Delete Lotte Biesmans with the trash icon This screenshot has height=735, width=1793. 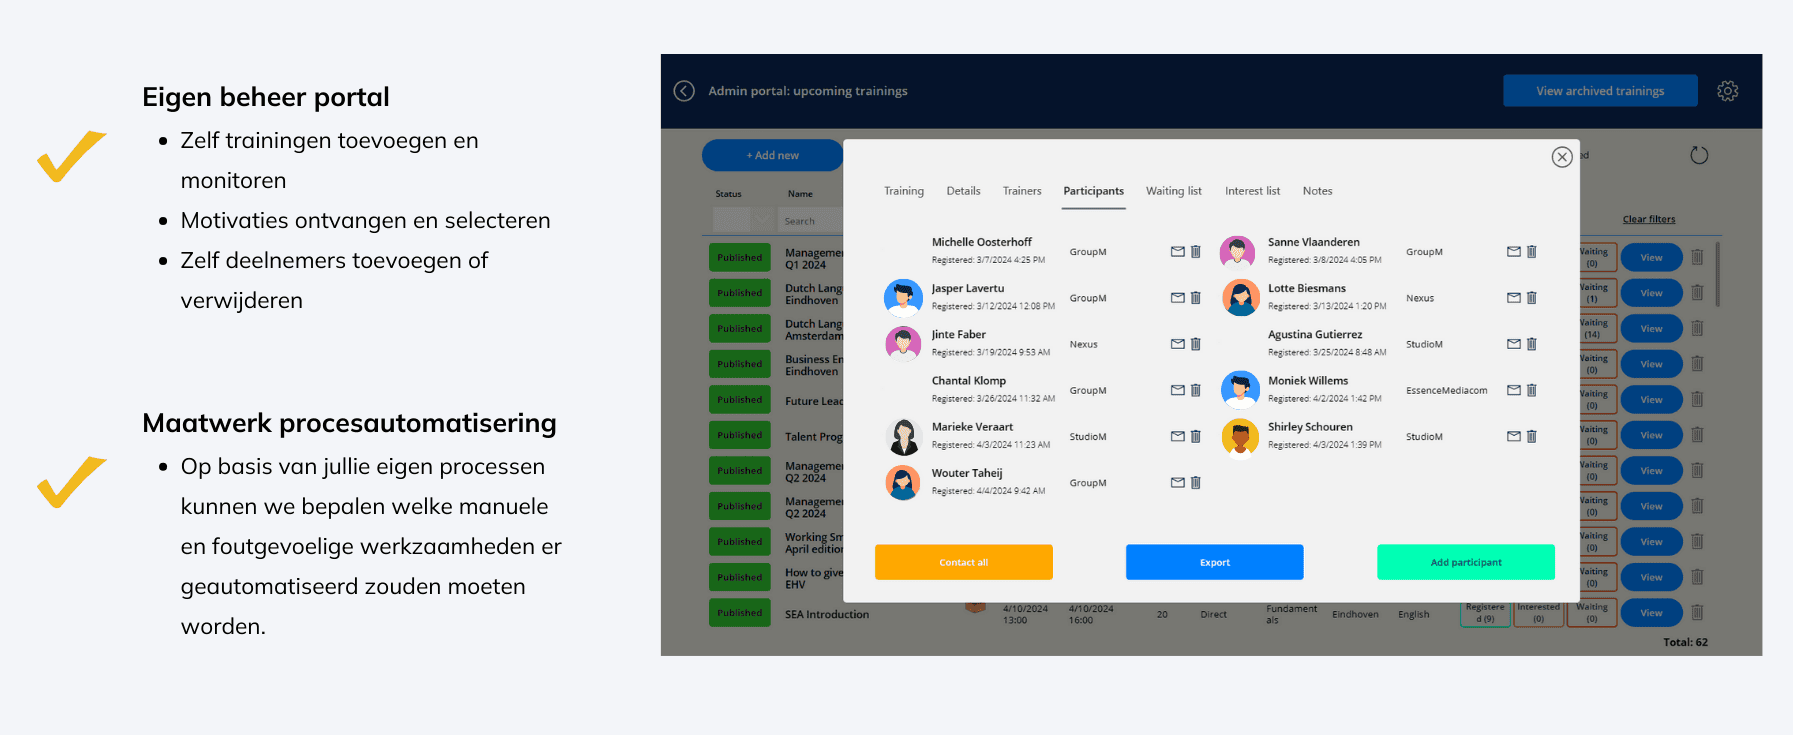(x=1531, y=298)
